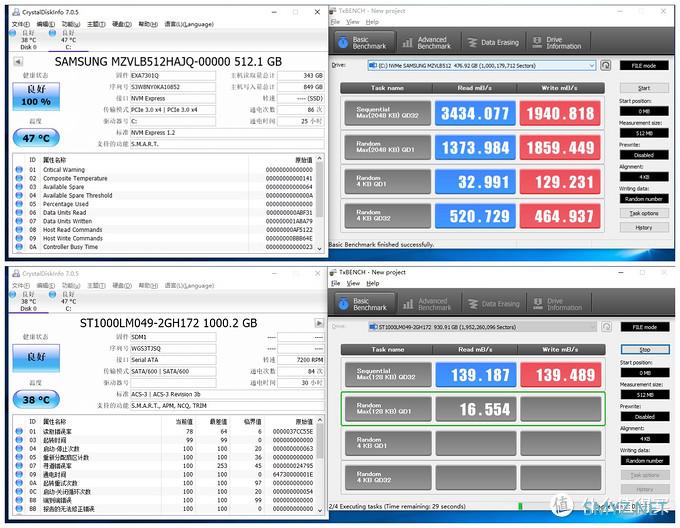Click the refresh icon beside the Samsung drive dropdown
The height and width of the screenshot is (528, 680).
pos(606,65)
